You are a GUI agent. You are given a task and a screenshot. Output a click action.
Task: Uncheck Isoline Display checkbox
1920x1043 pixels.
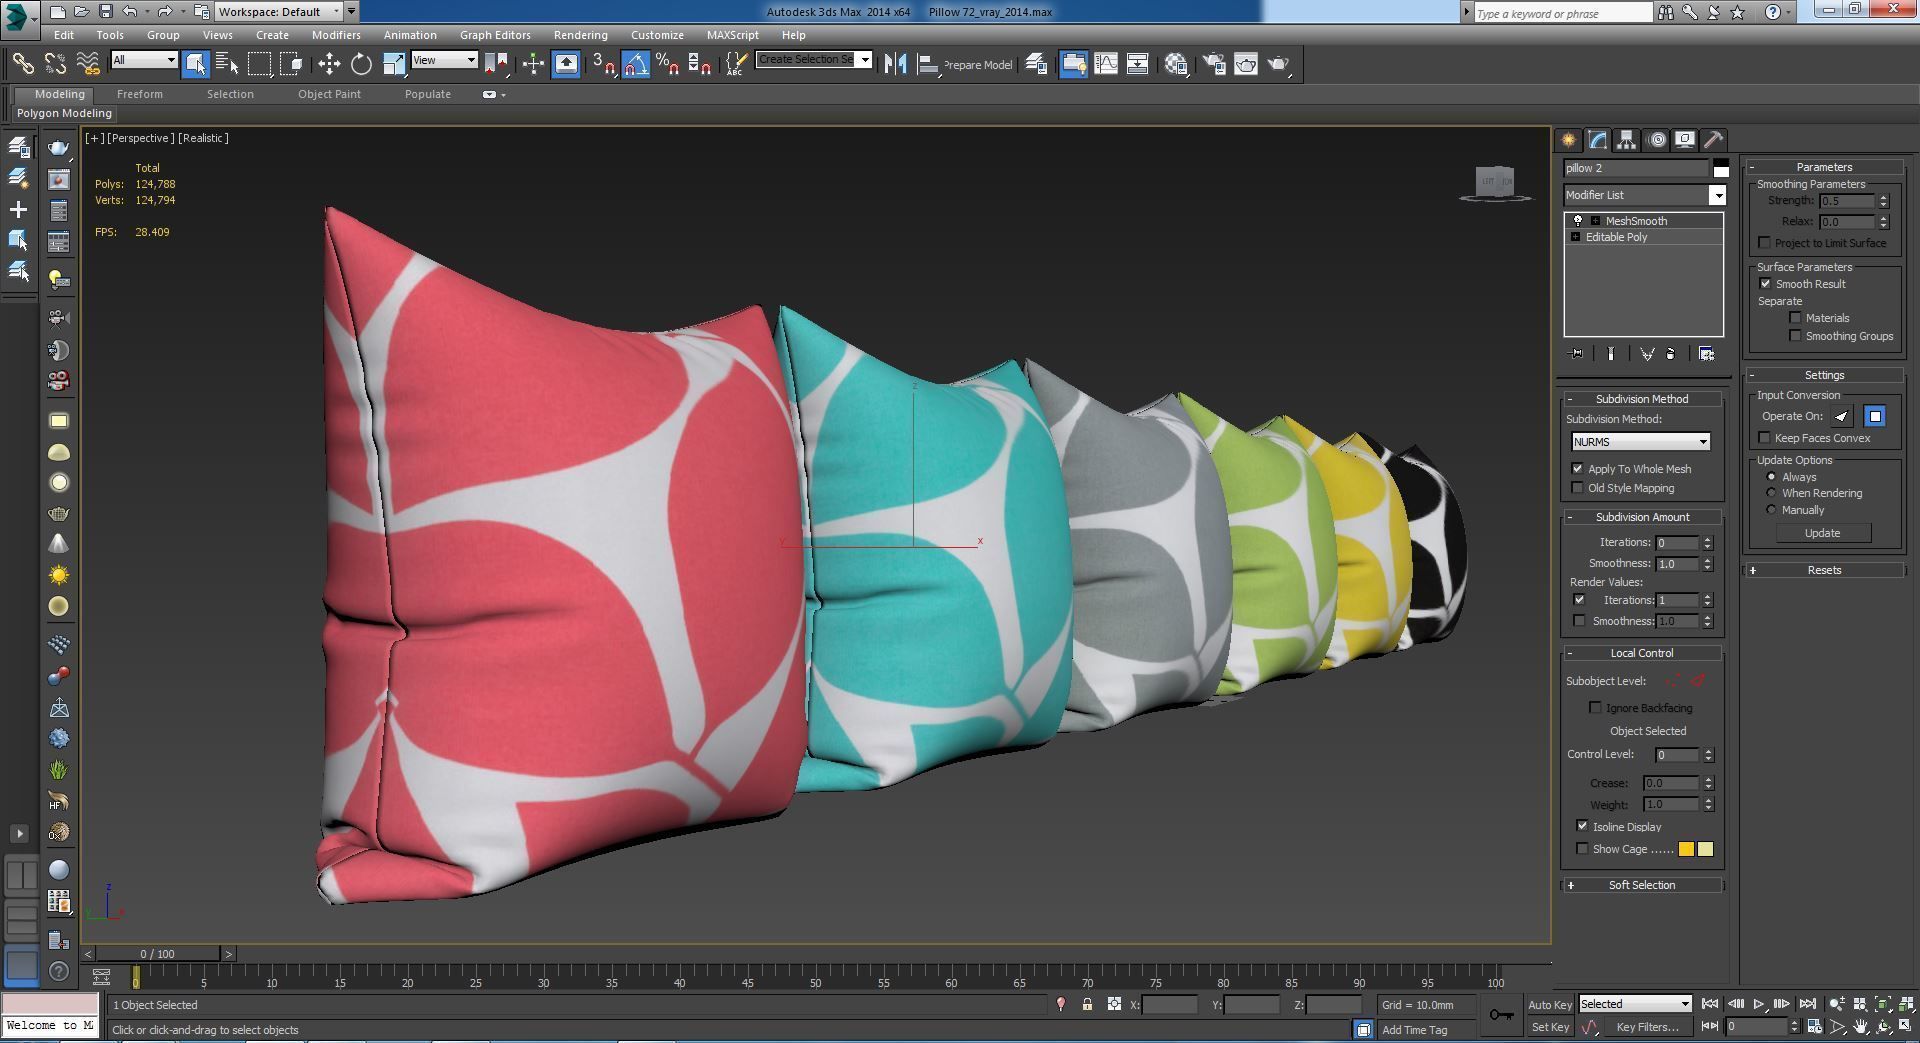click(x=1582, y=827)
